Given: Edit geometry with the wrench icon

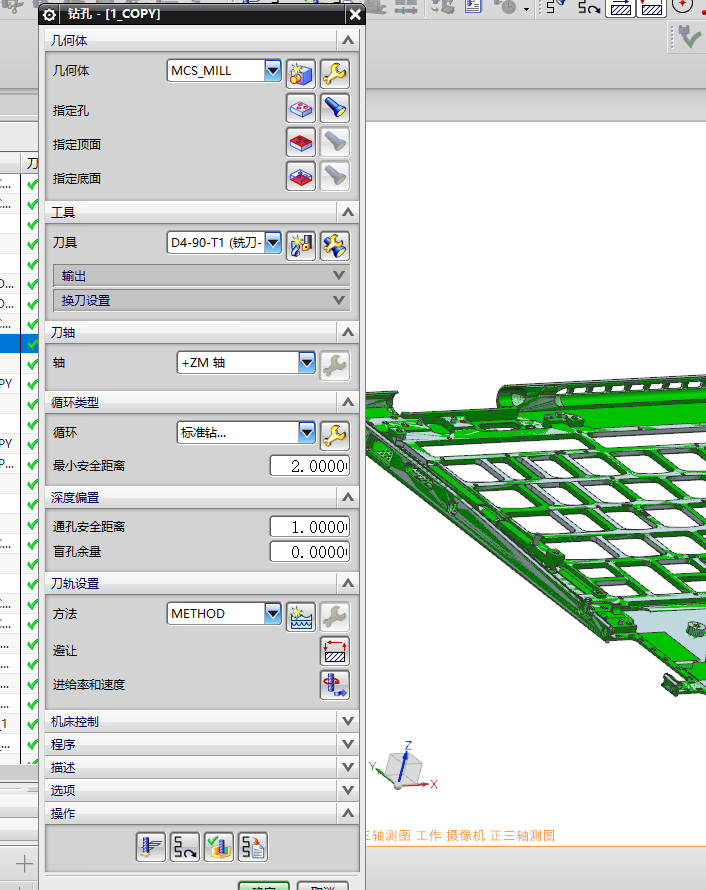Looking at the screenshot, I should pos(335,74).
